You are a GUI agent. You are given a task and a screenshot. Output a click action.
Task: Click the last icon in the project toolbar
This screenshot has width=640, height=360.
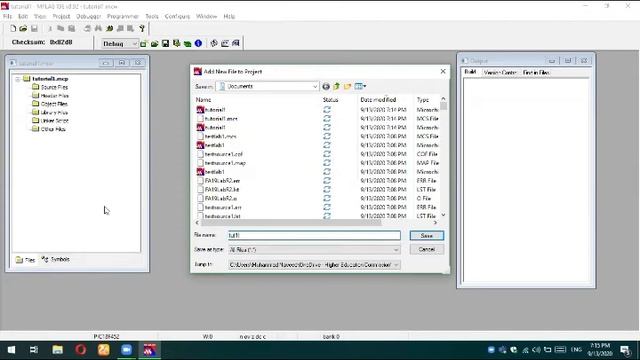236,43
